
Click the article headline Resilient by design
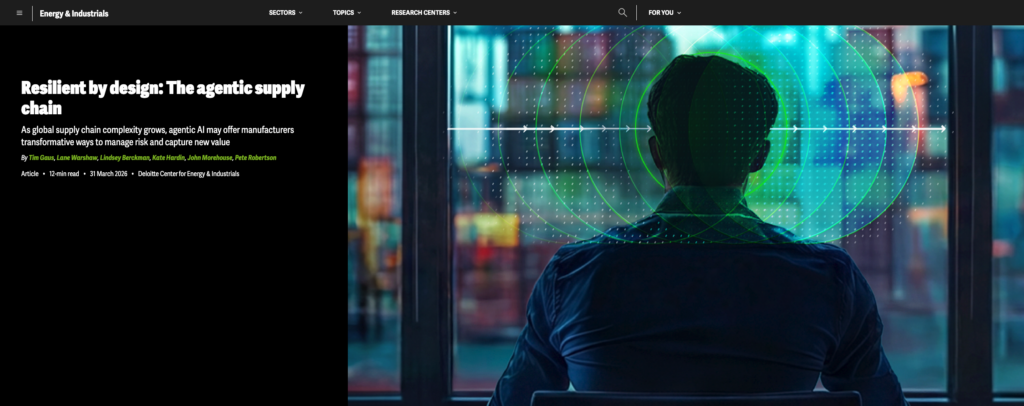click(163, 98)
